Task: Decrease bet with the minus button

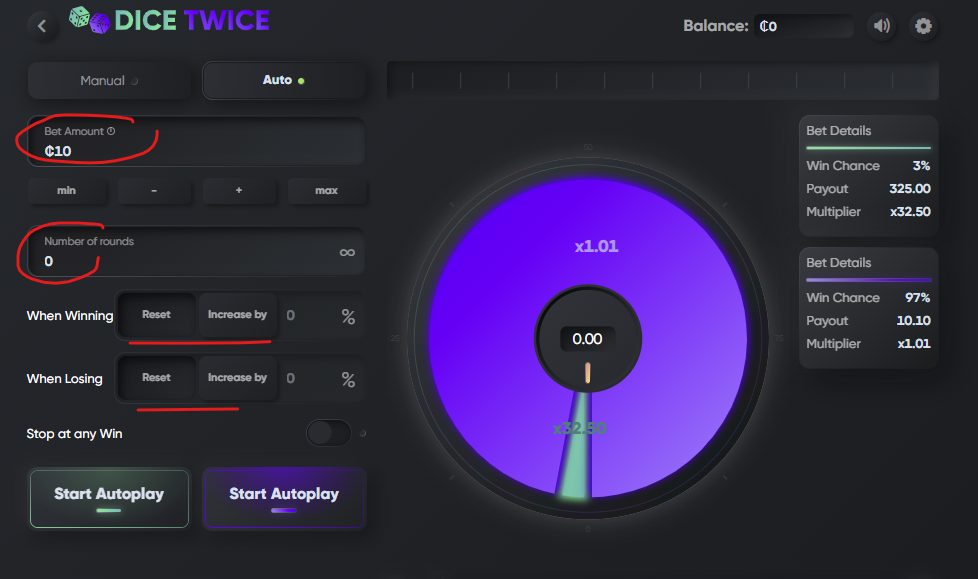Action: tap(154, 190)
